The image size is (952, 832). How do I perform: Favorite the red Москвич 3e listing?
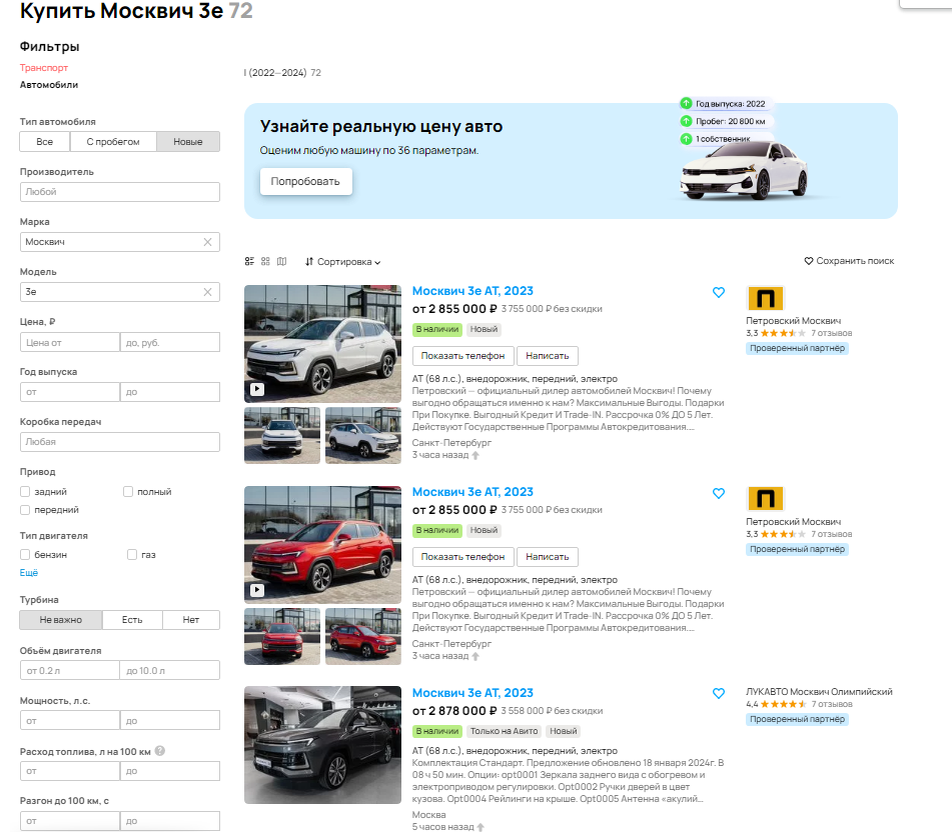point(718,493)
